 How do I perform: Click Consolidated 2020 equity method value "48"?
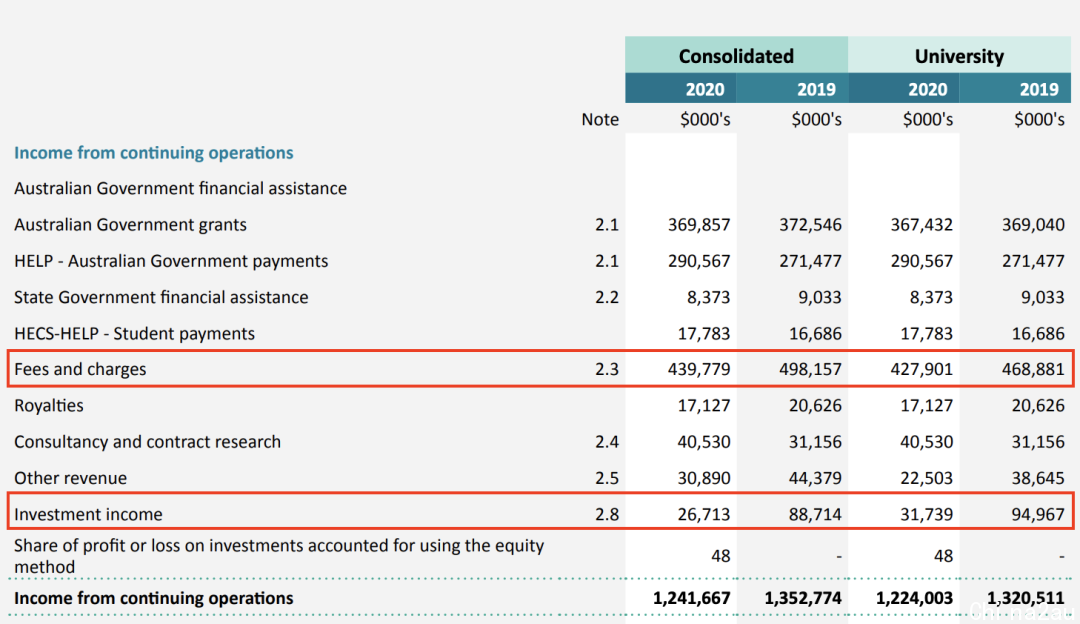tap(720, 556)
